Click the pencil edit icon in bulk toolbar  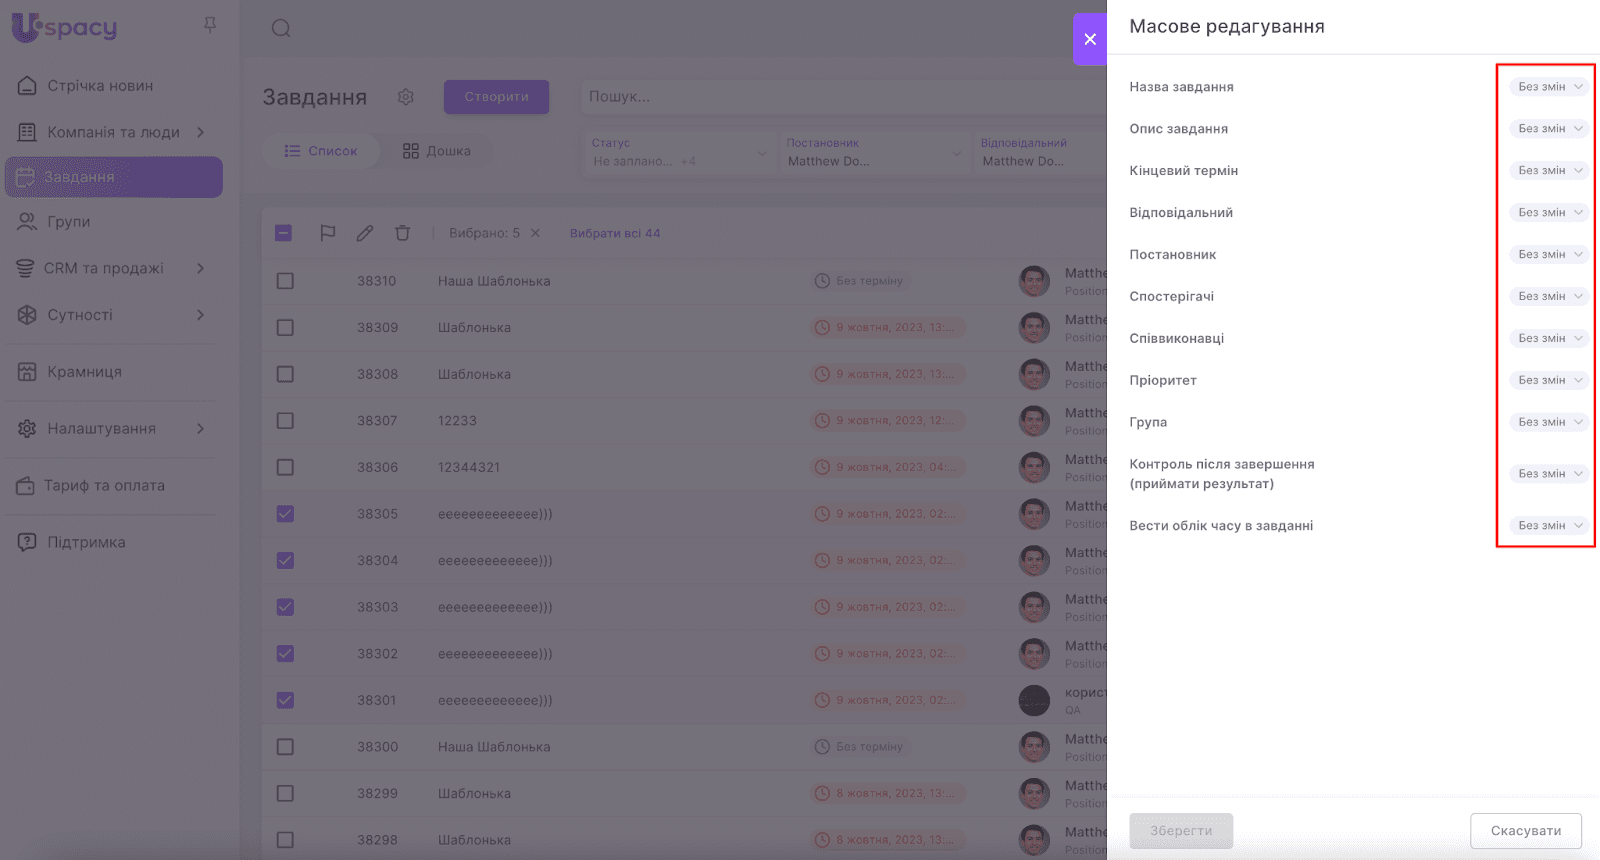pyautogui.click(x=365, y=233)
